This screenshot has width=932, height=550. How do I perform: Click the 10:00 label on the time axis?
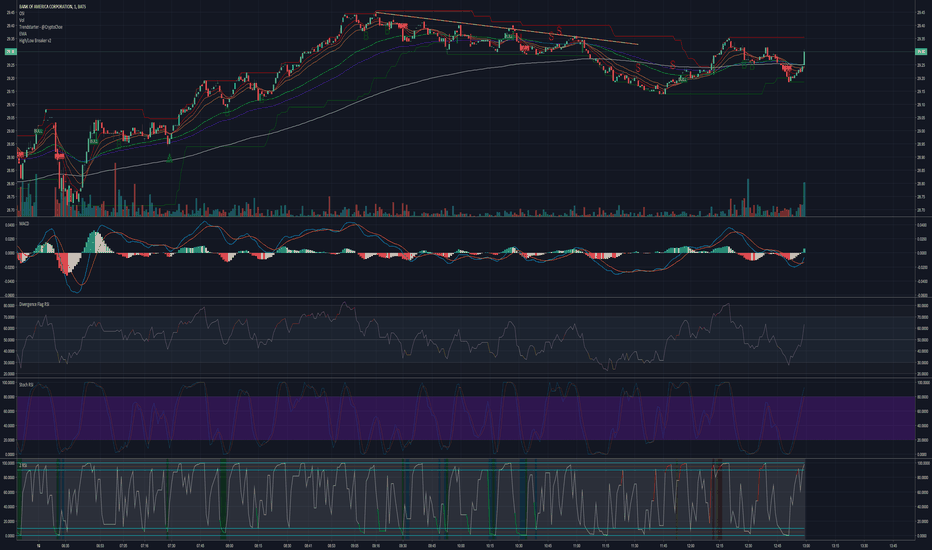coord(461,545)
